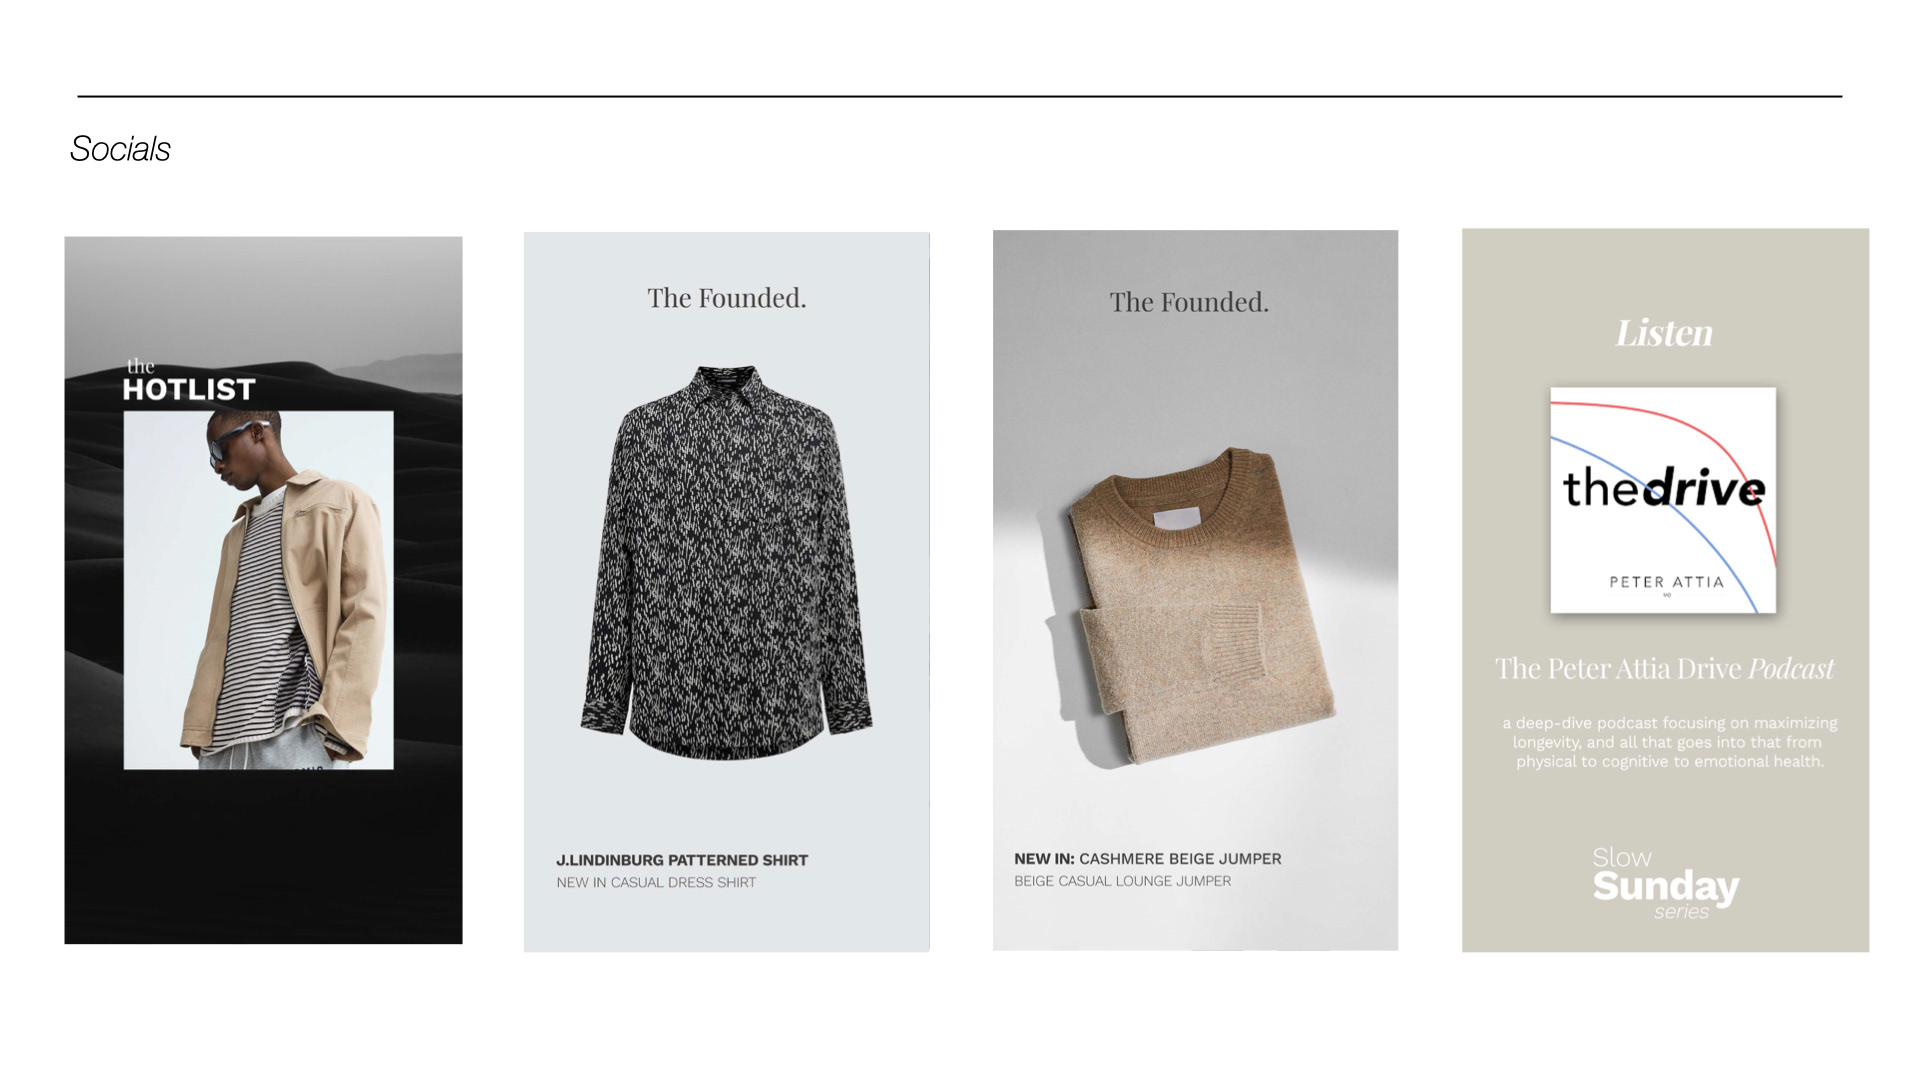Click the horizontal divider line at top
Viewport: 1920px width, 1080px height.
tap(959, 96)
